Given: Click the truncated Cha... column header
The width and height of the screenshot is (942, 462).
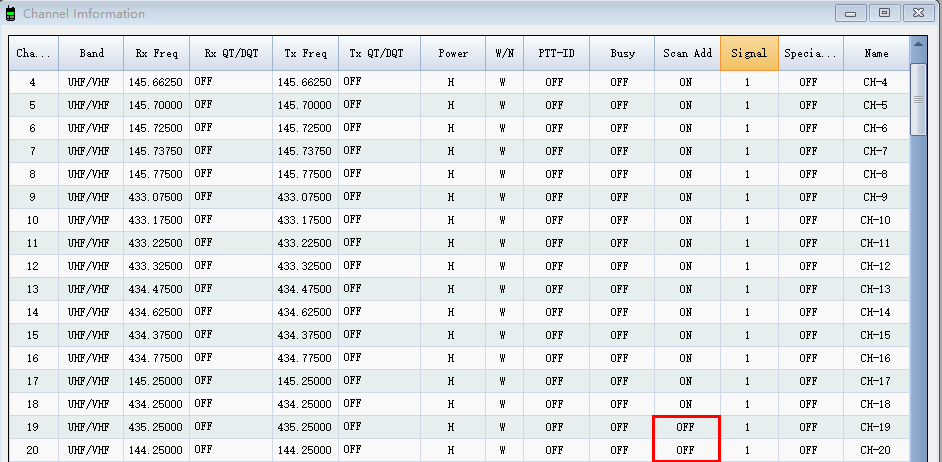Looking at the screenshot, I should coord(34,53).
